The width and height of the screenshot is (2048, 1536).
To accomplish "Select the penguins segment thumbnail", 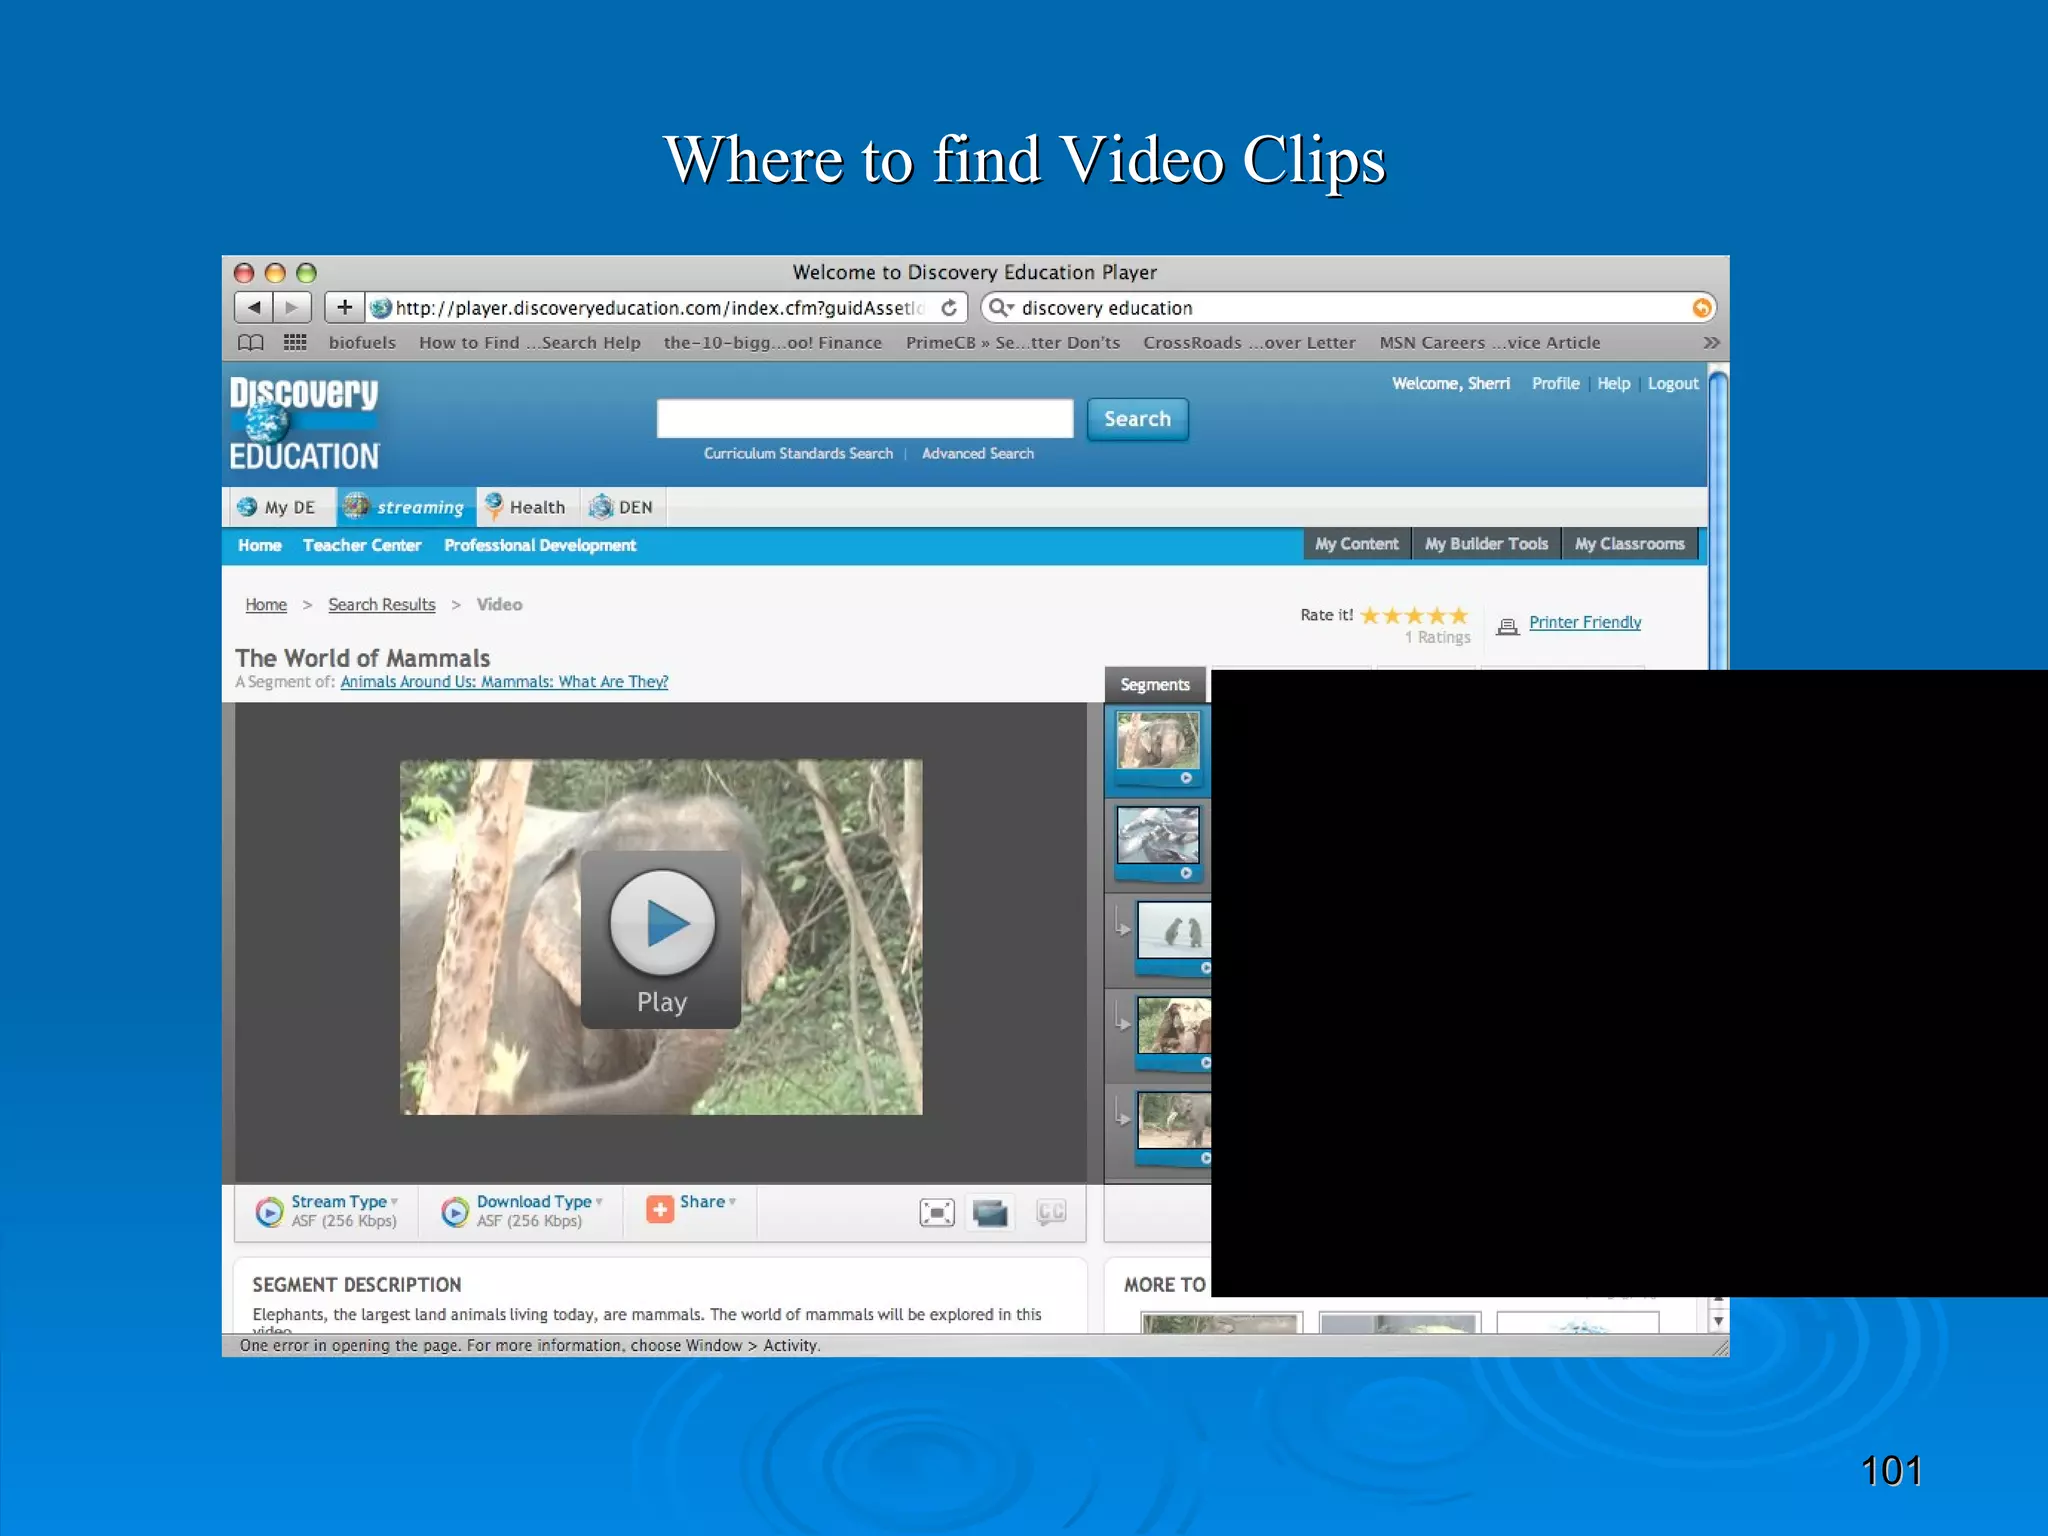I will 1174,930.
